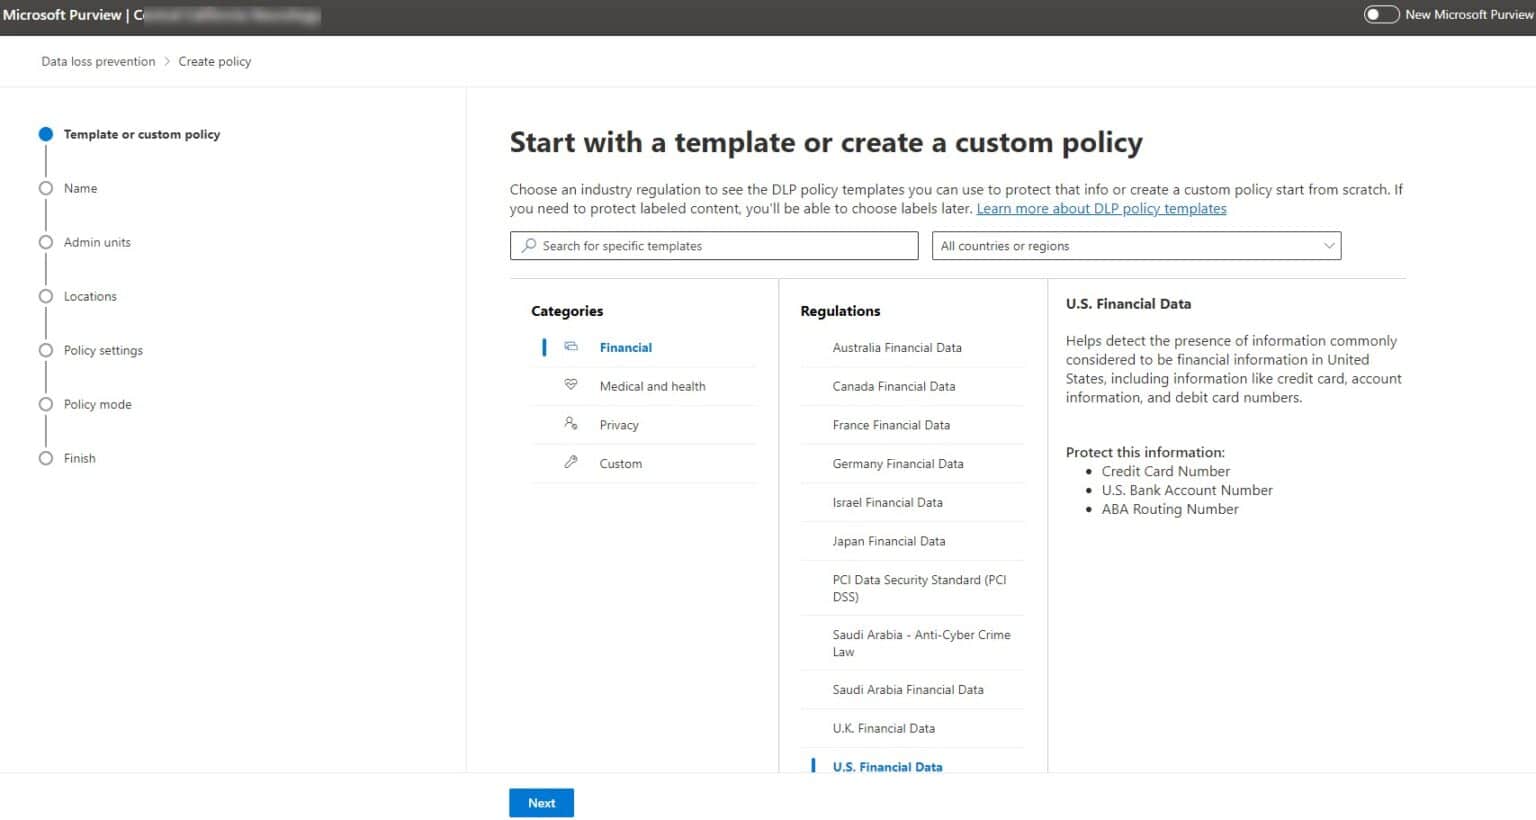Select the U.S. Financial Data regulation

(x=887, y=766)
